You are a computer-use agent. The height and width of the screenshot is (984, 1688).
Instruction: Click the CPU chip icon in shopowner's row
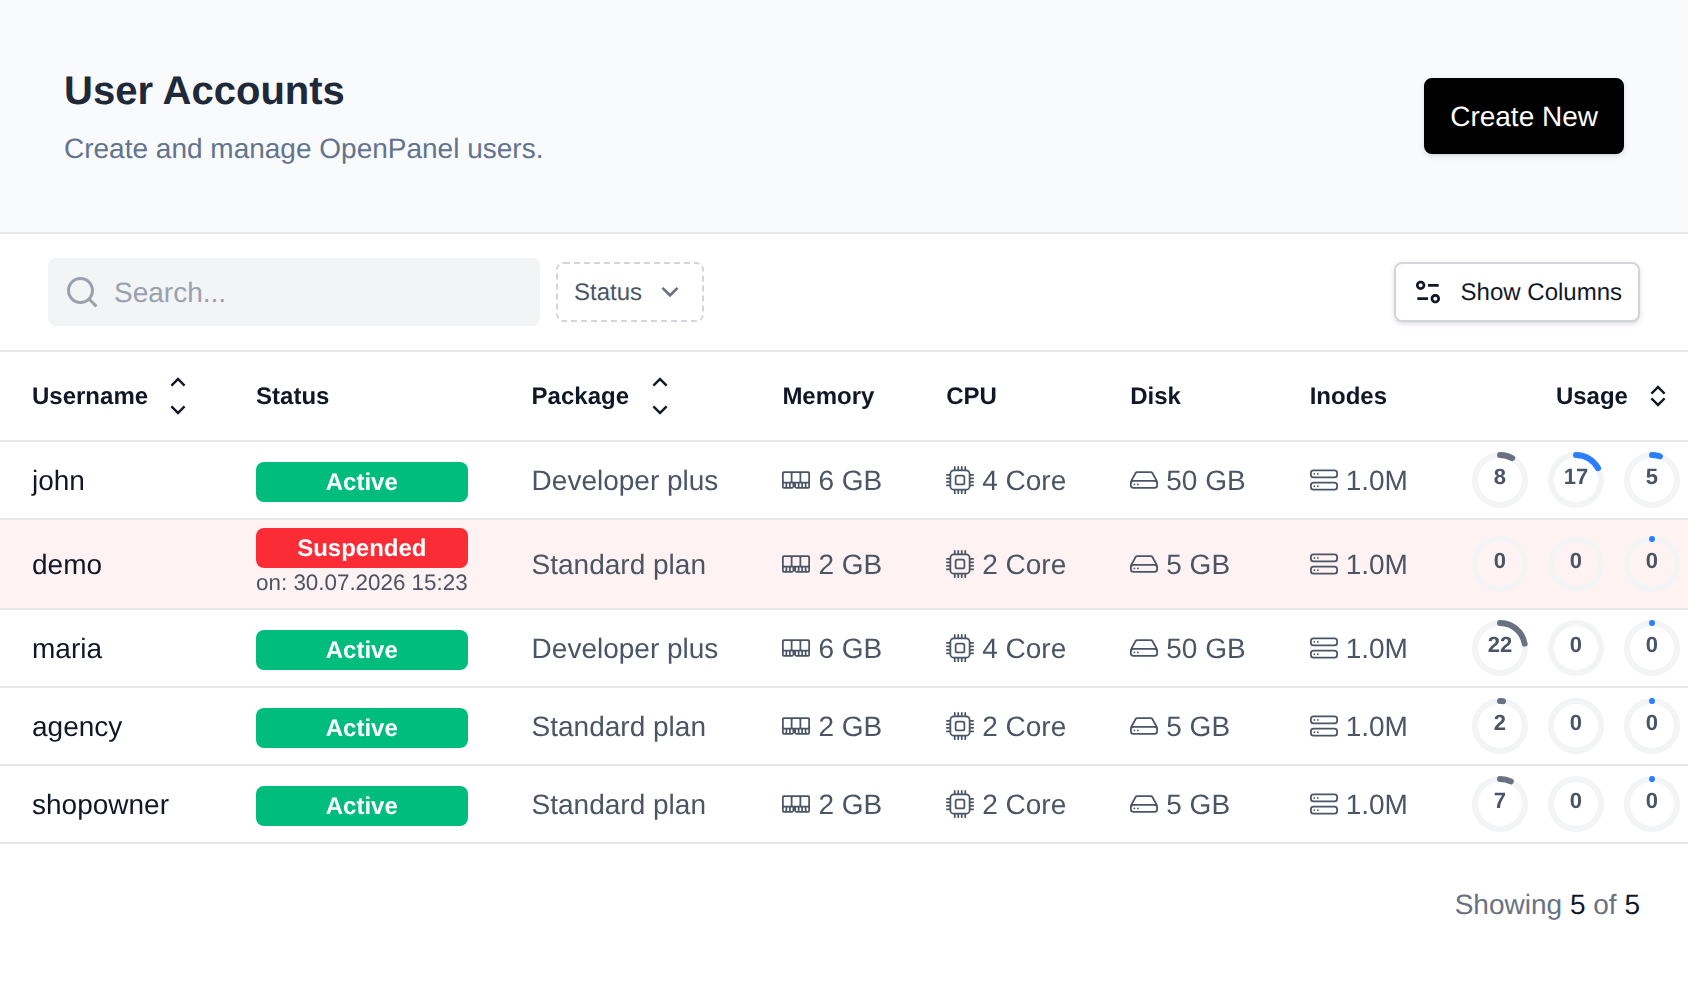(x=960, y=805)
